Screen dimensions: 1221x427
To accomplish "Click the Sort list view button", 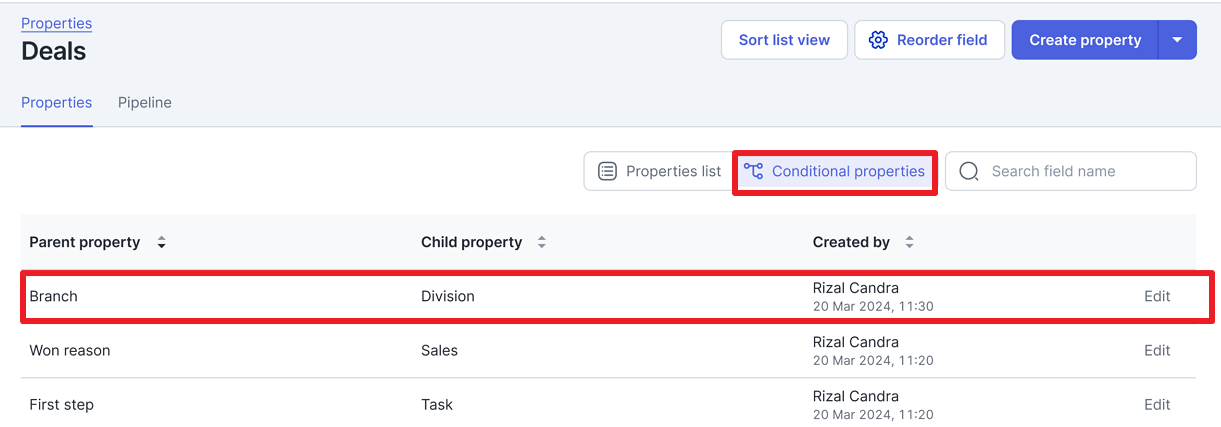I will (784, 40).
